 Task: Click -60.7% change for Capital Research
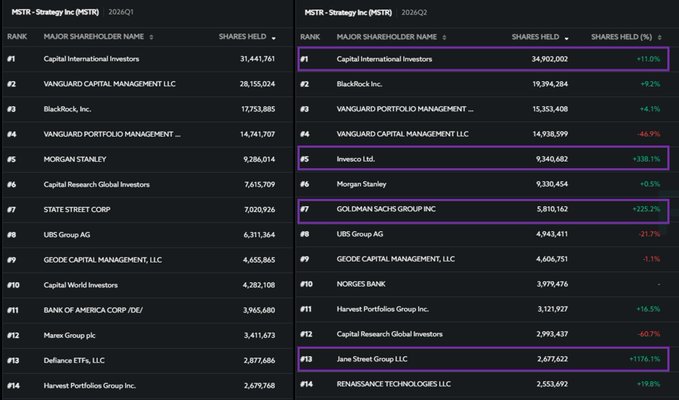[649, 334]
